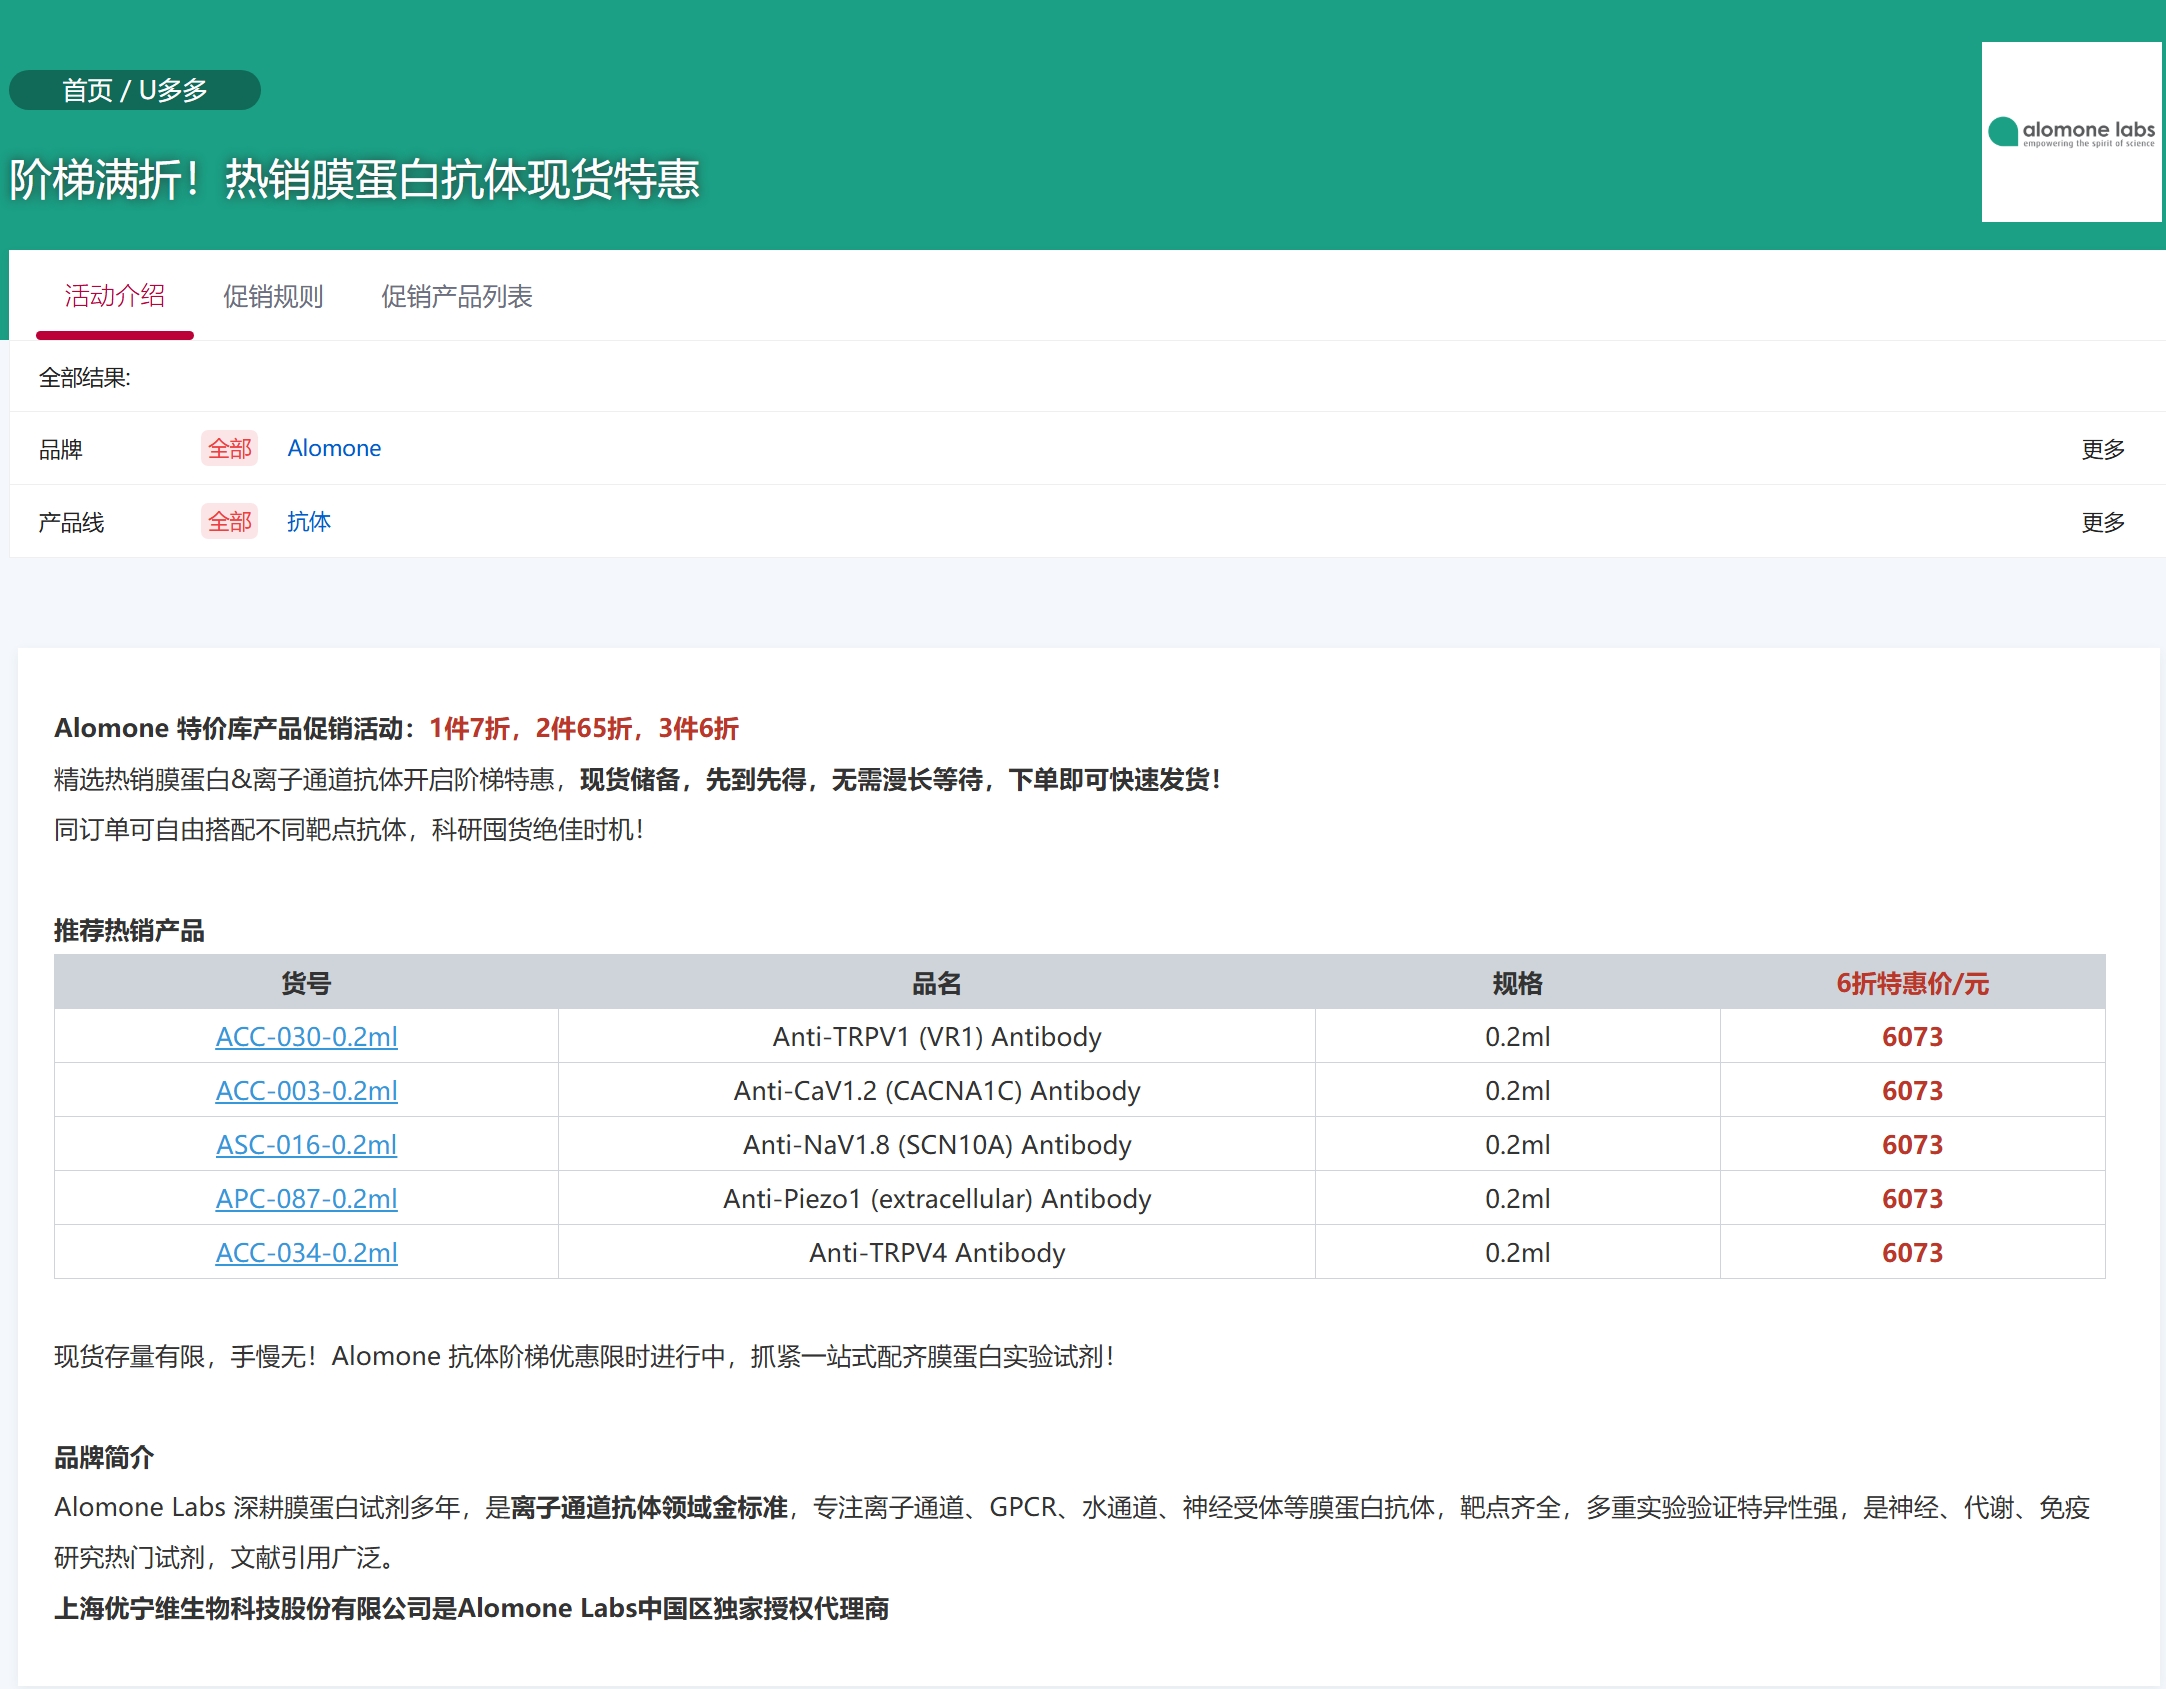2166x1689 pixels.
Task: Click the Anti-Piezo1 (extracellular) Antibody cell
Action: [x=937, y=1198]
